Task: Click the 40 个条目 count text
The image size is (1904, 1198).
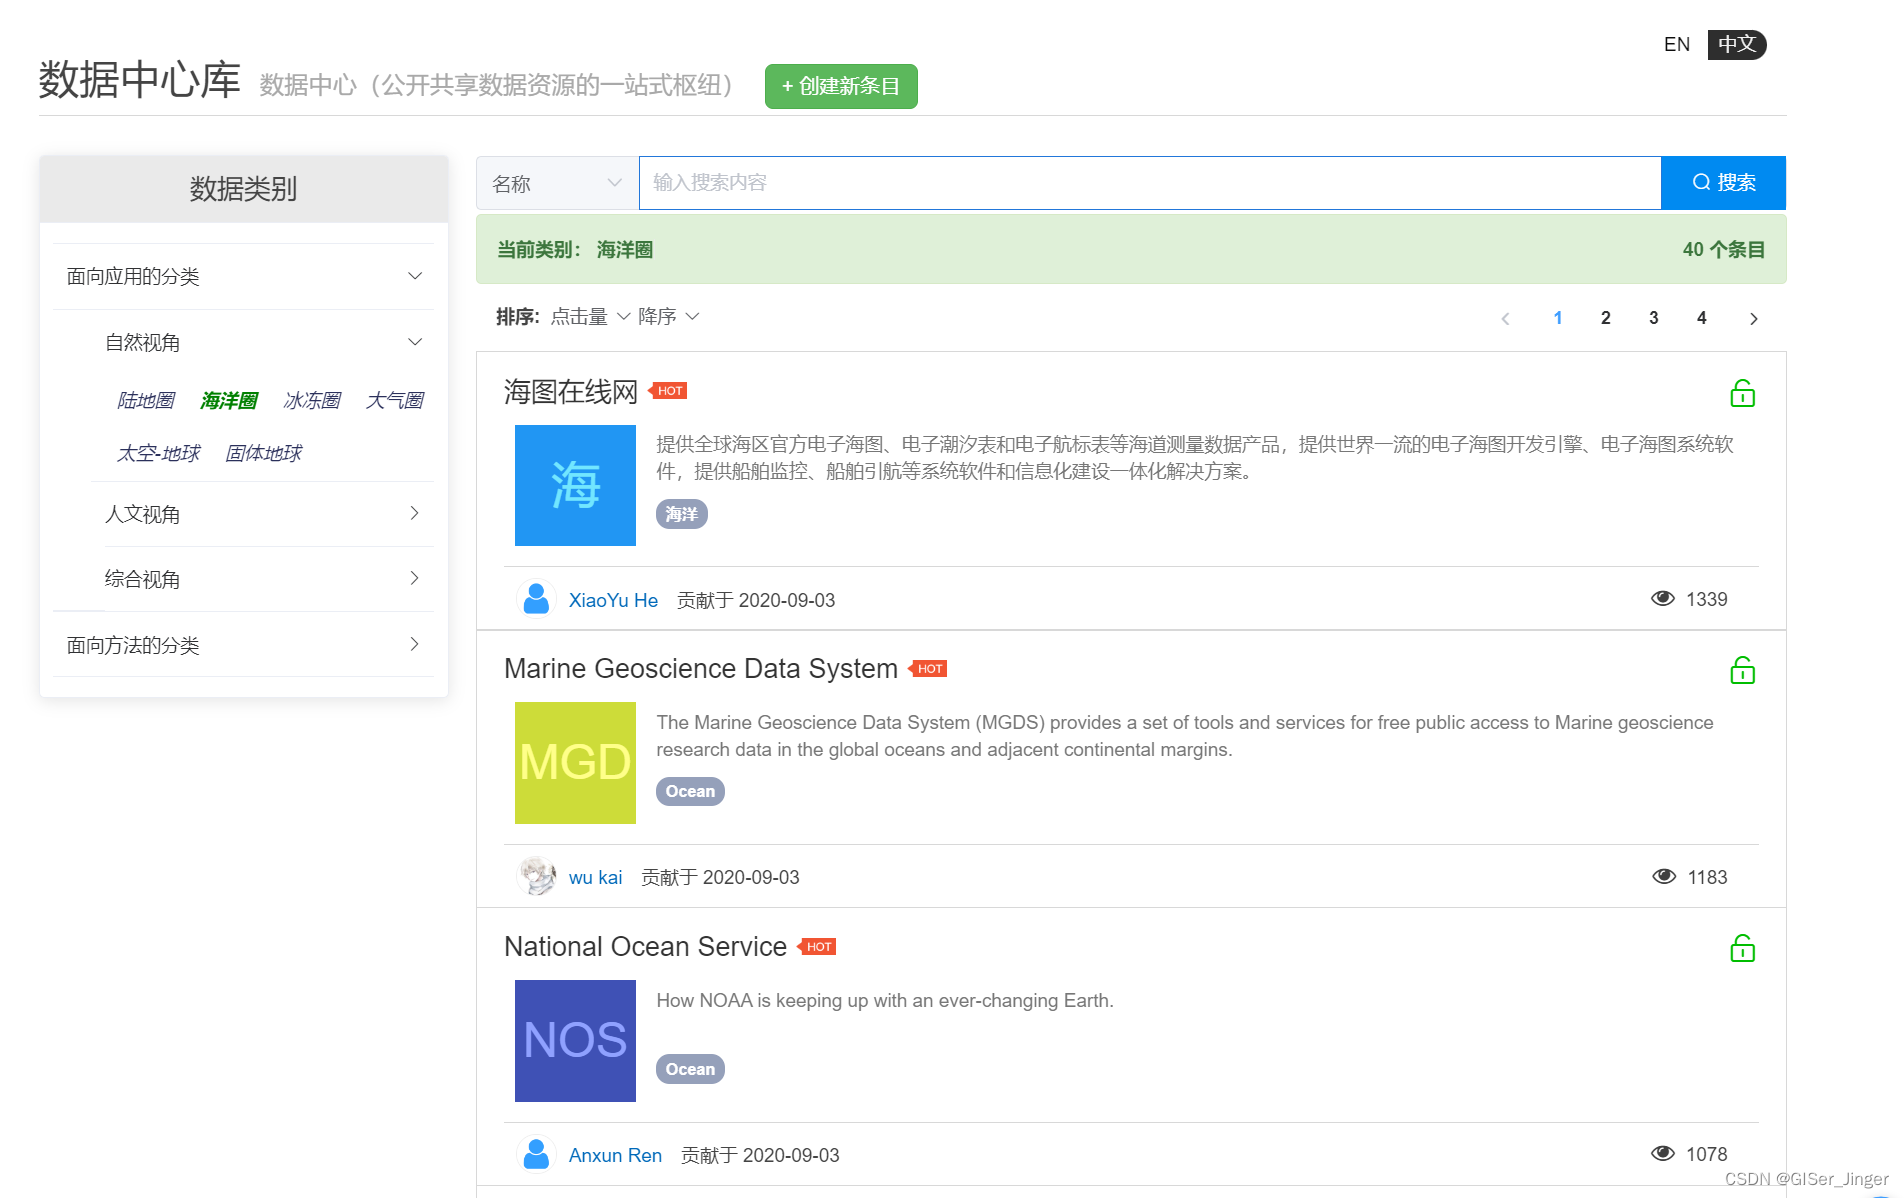Action: pos(1724,250)
